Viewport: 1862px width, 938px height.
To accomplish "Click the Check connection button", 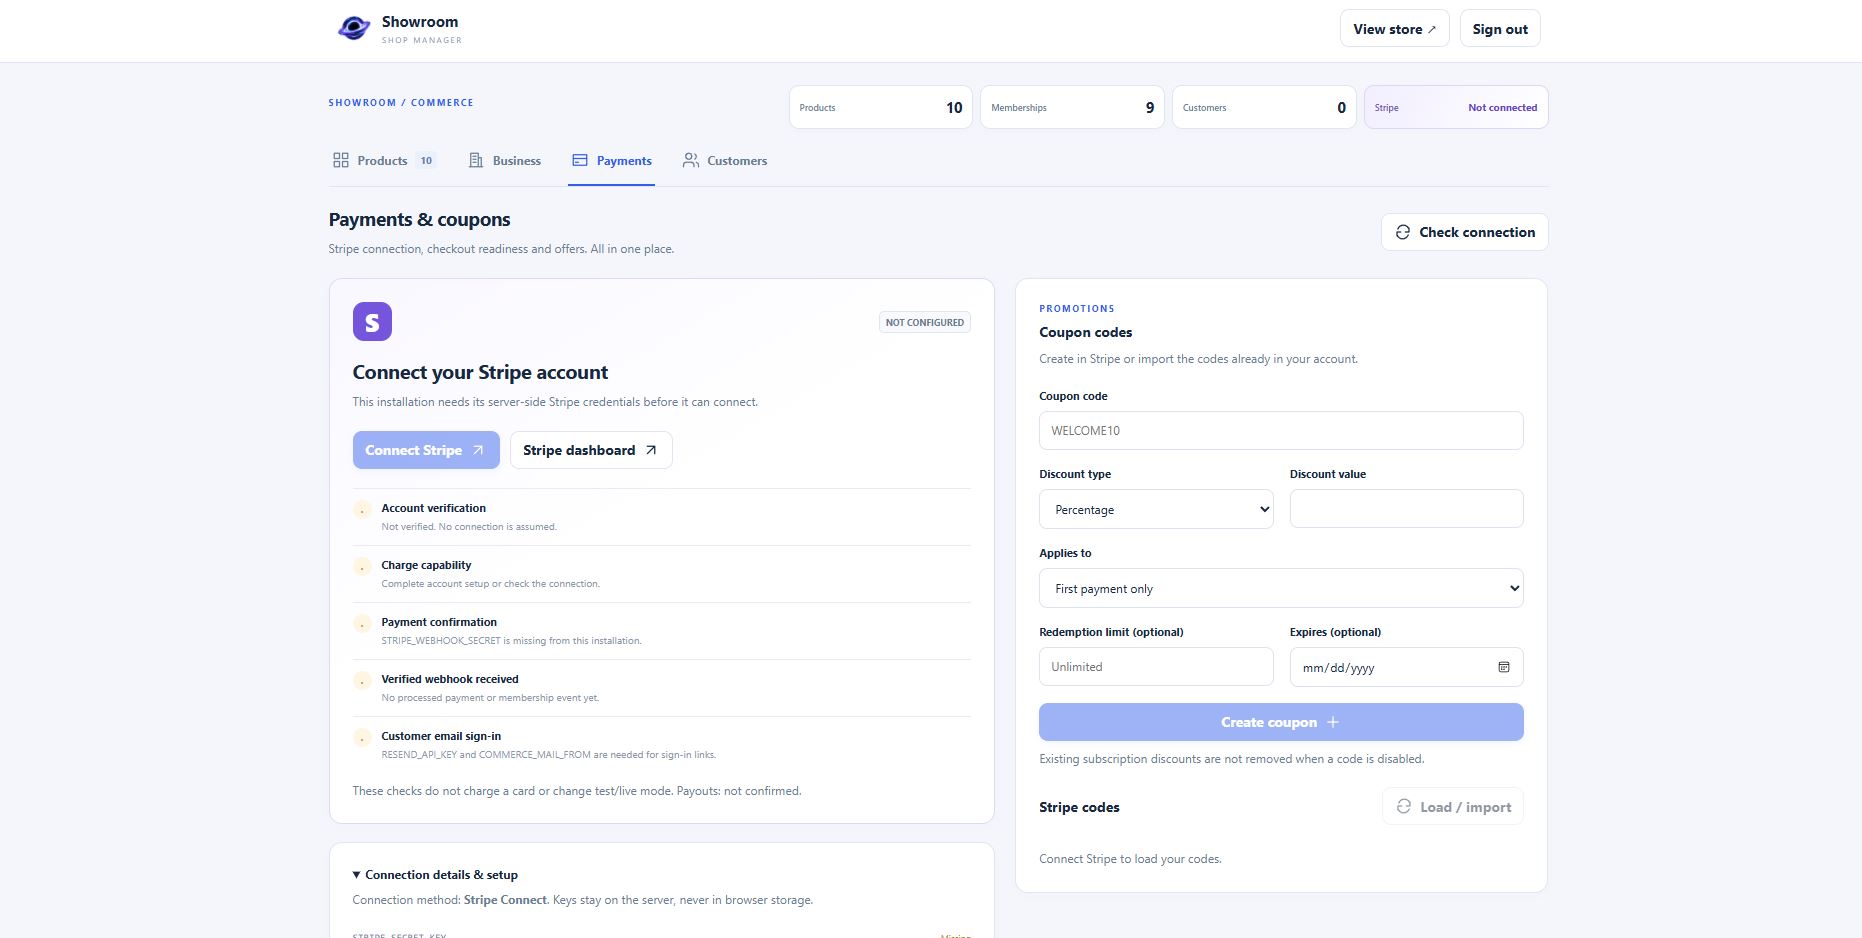I will coord(1464,232).
